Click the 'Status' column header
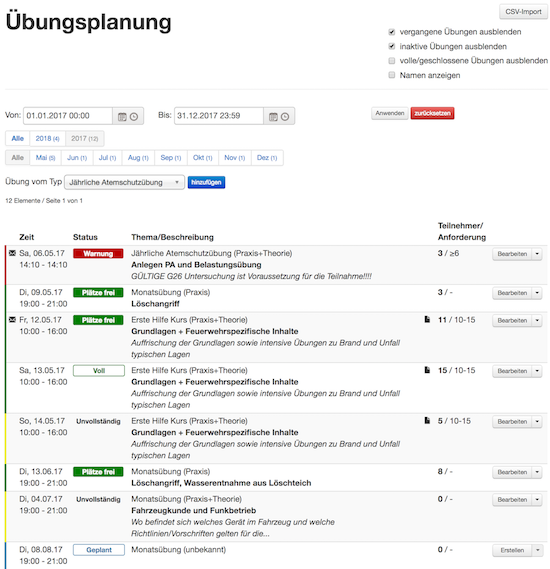The width and height of the screenshot is (550, 569). [x=85, y=237]
